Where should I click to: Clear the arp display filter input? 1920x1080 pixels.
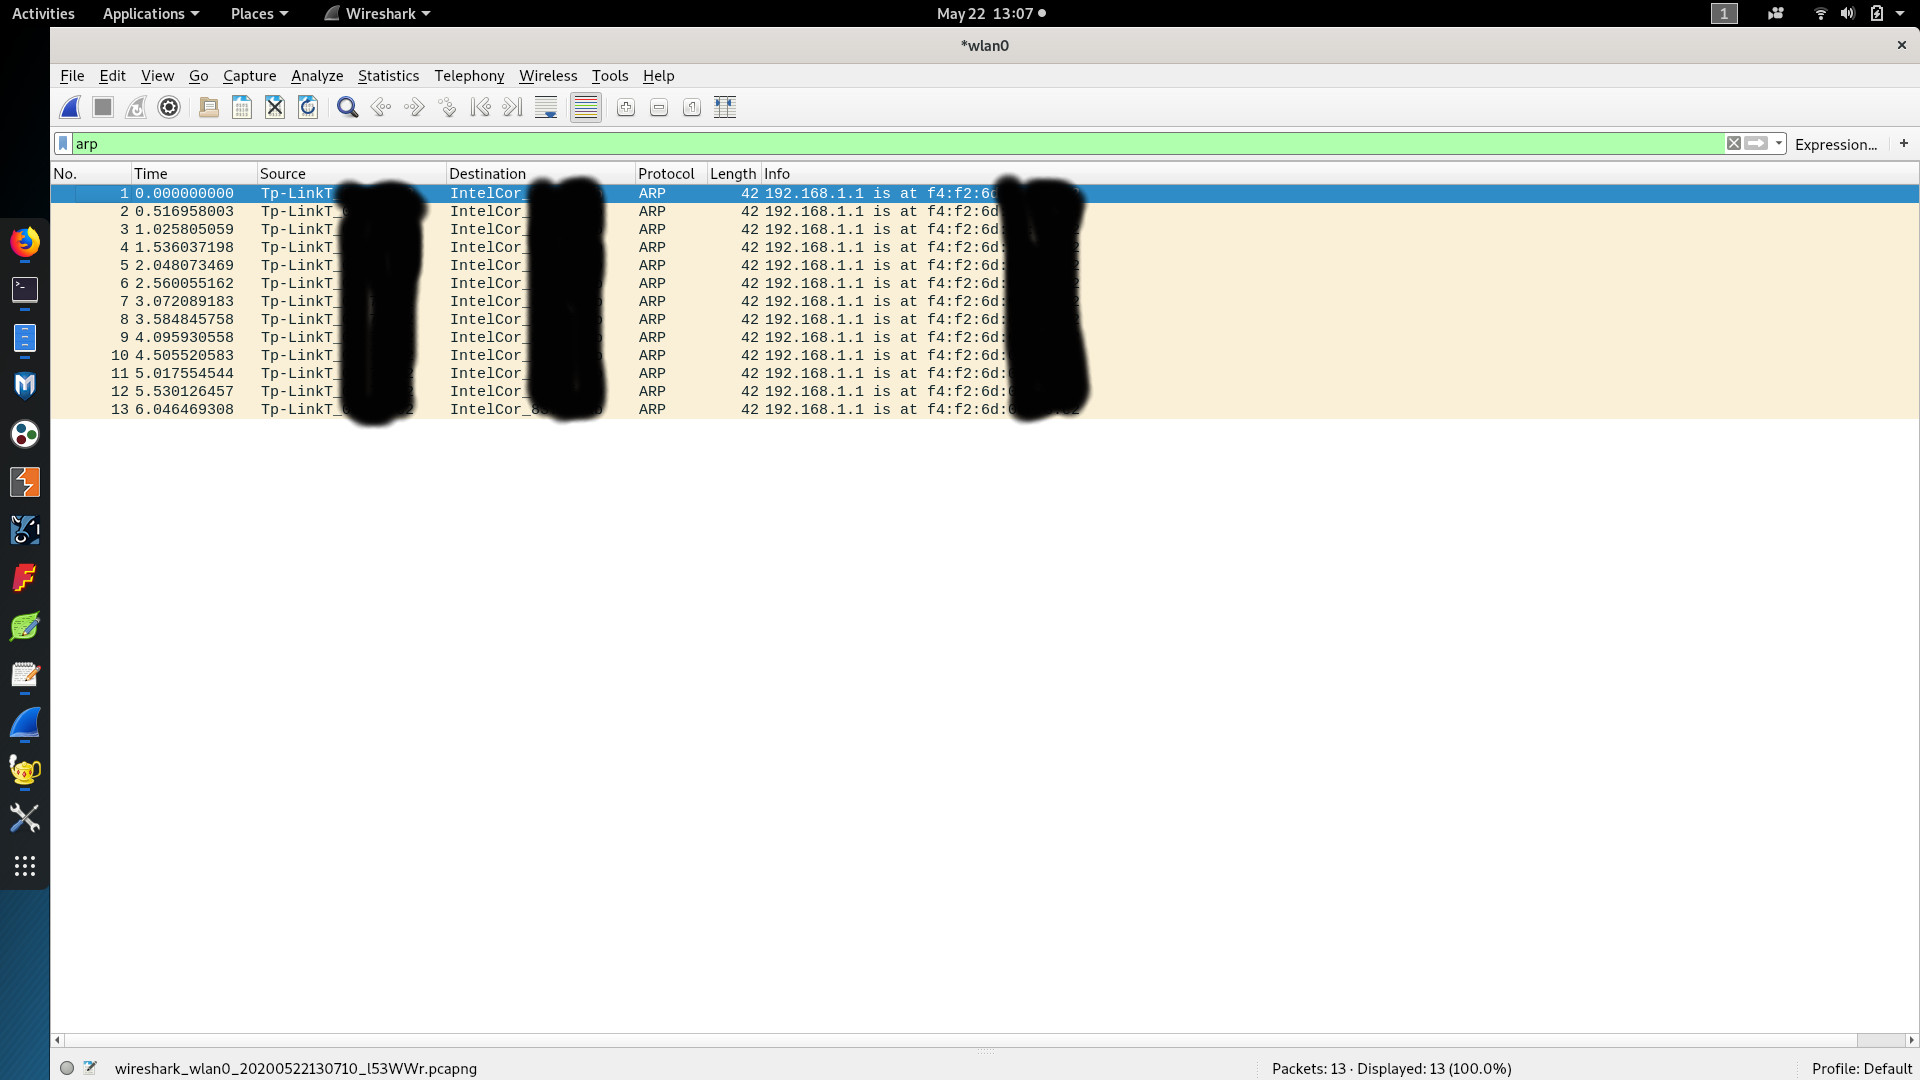1734,142
